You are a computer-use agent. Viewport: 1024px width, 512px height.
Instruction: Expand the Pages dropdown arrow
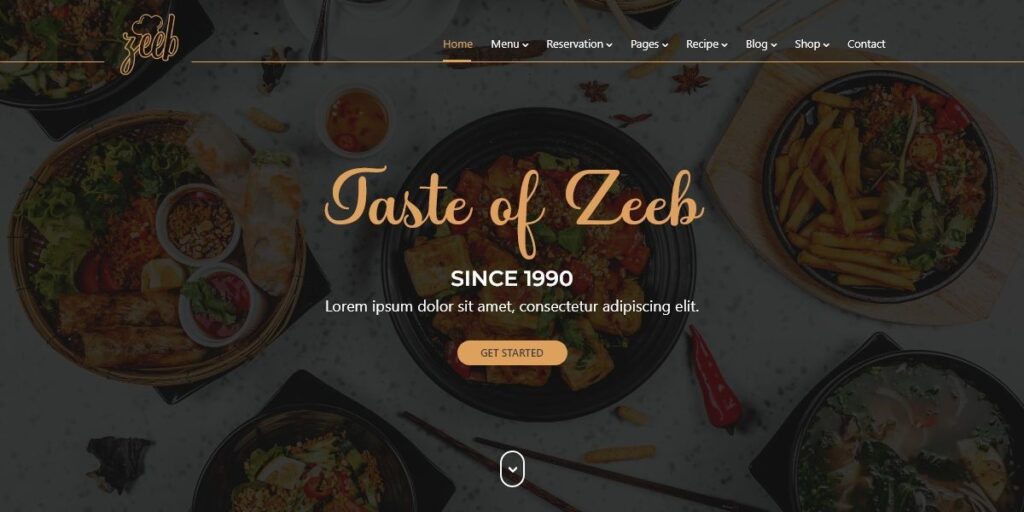[665, 45]
